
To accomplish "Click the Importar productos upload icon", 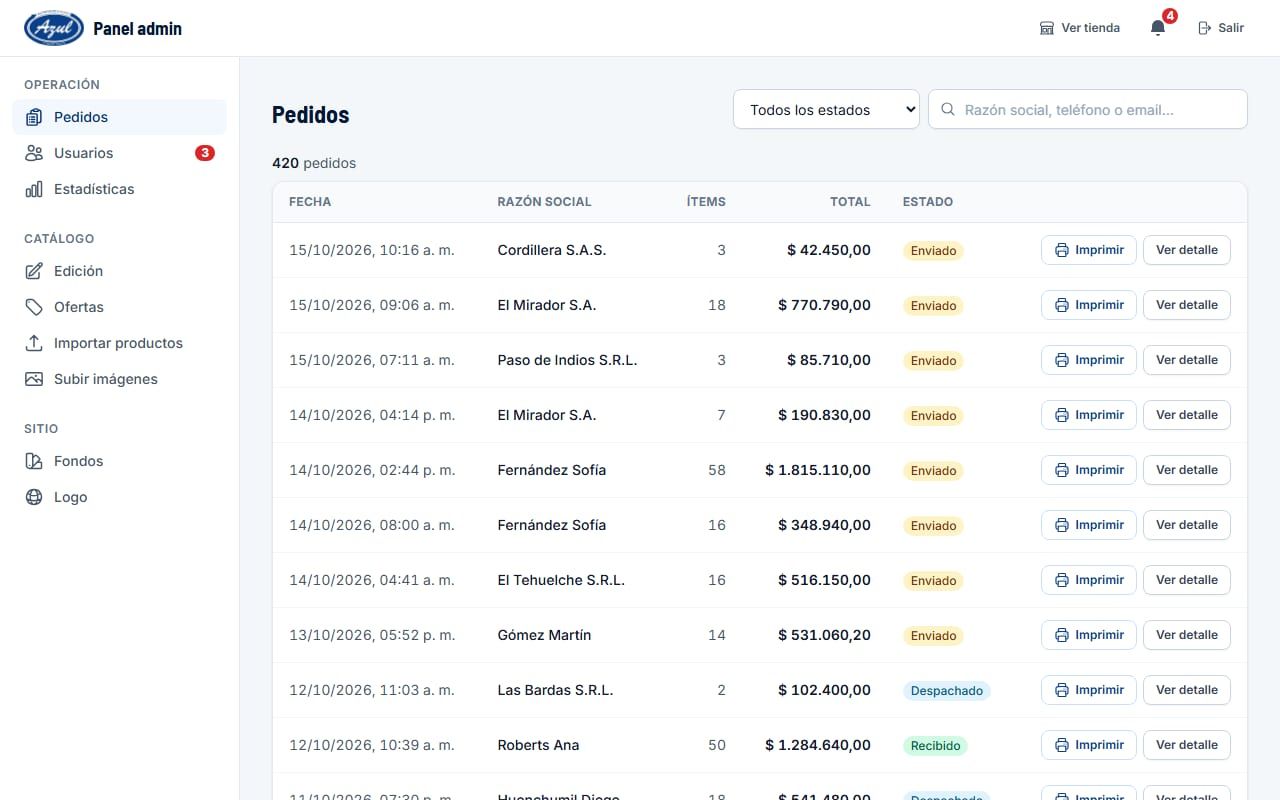I will (34, 343).
